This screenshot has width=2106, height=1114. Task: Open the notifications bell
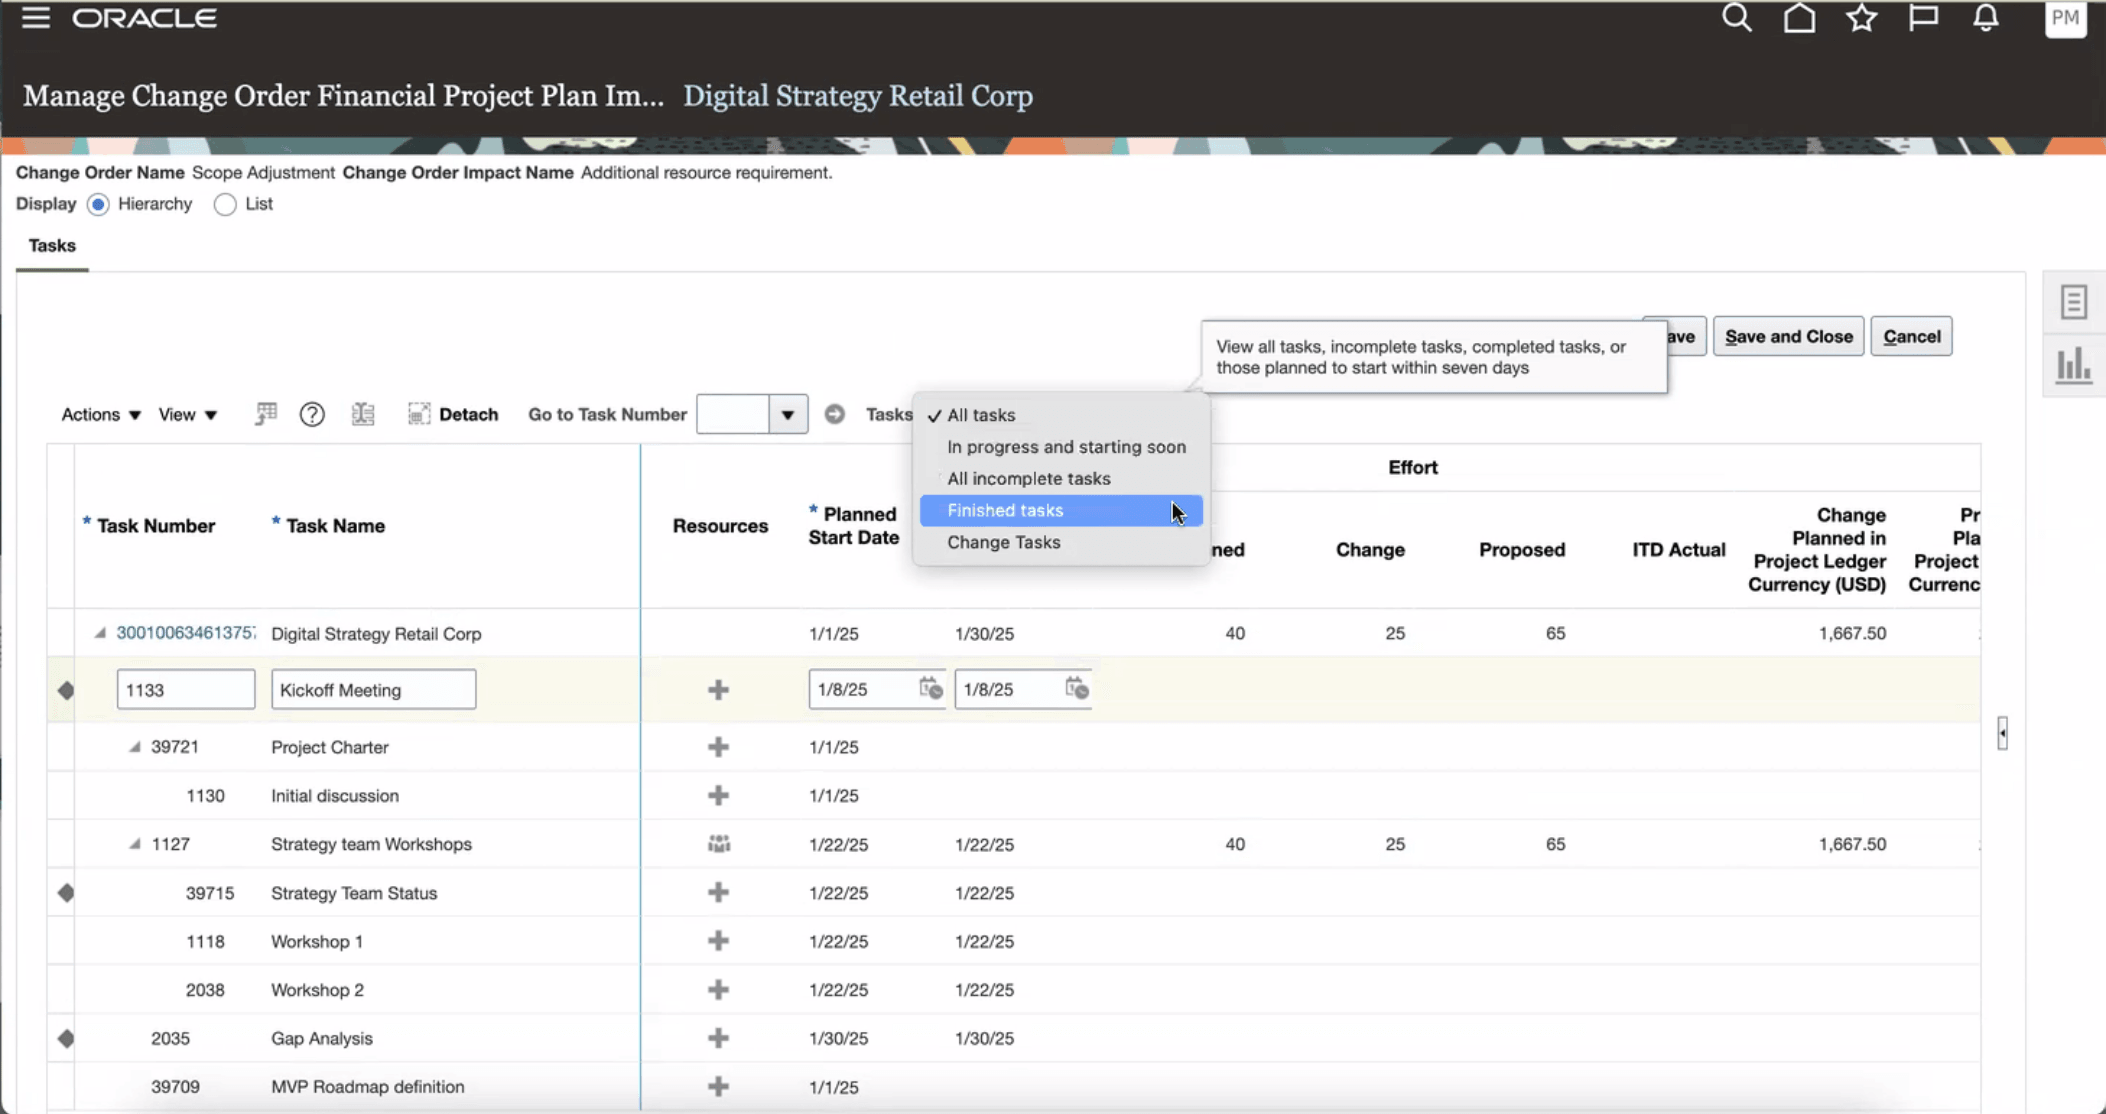click(1986, 18)
